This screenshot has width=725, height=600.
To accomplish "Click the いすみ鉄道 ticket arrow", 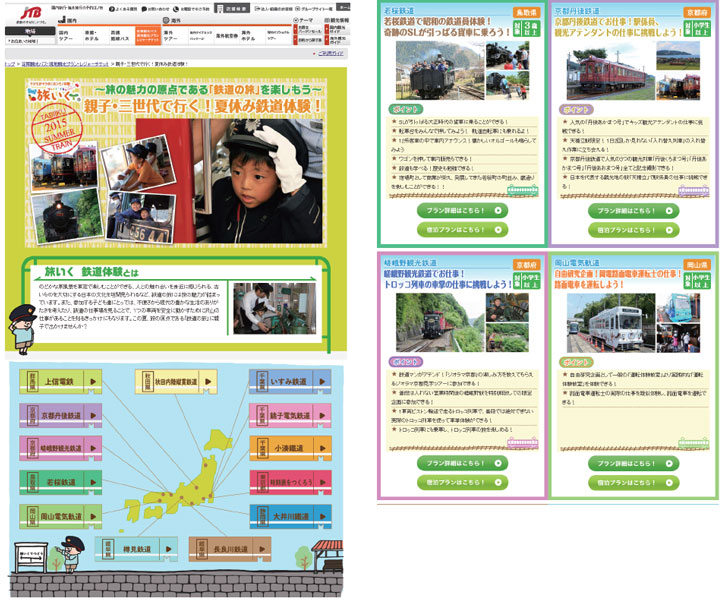I will pos(322,382).
